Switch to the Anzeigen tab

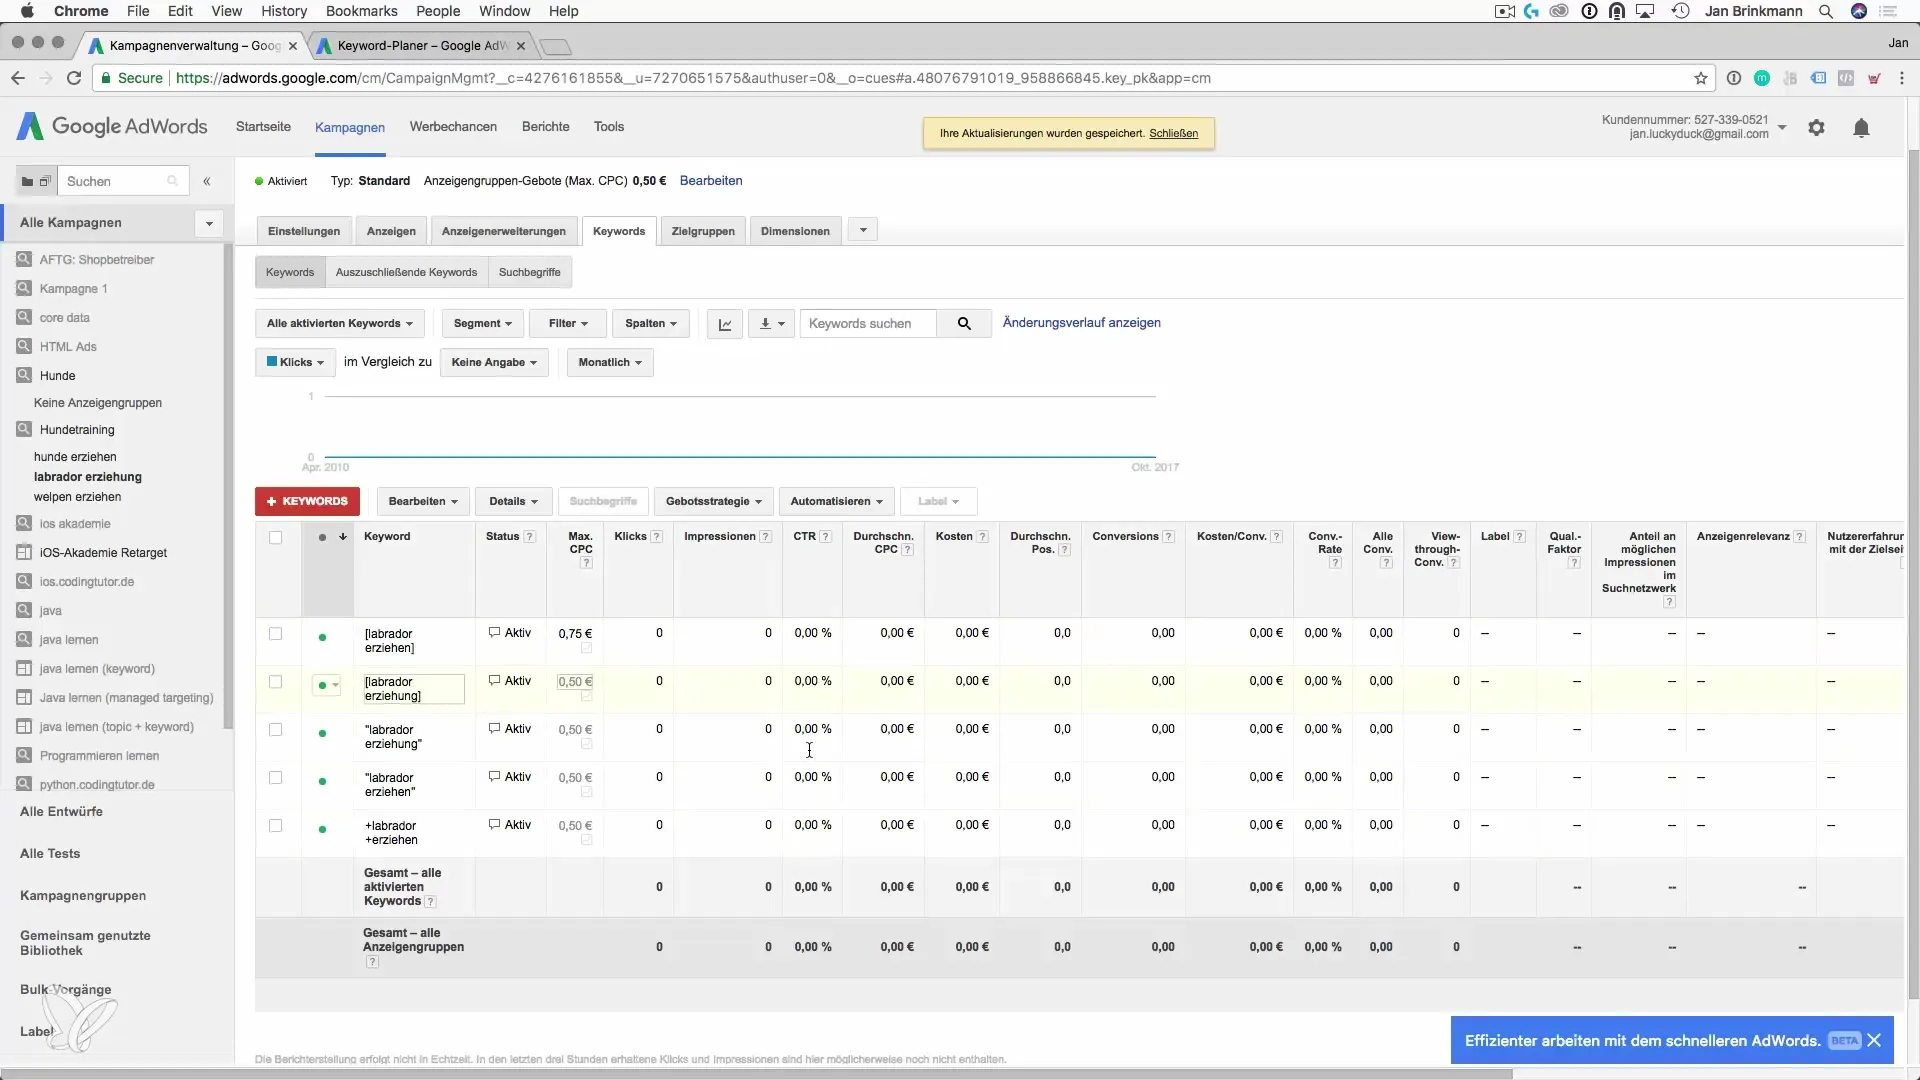click(391, 231)
